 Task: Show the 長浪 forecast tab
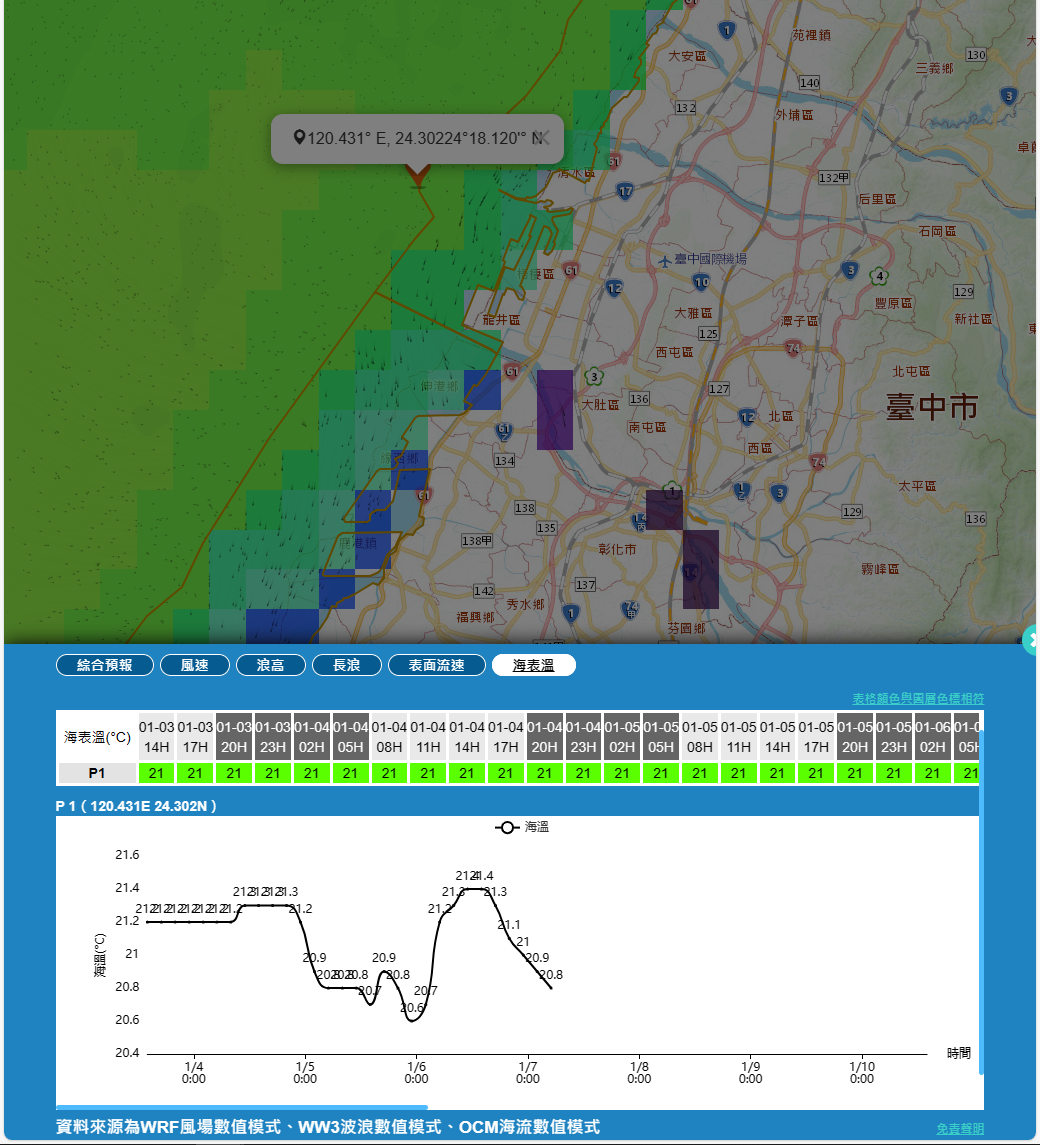(347, 665)
